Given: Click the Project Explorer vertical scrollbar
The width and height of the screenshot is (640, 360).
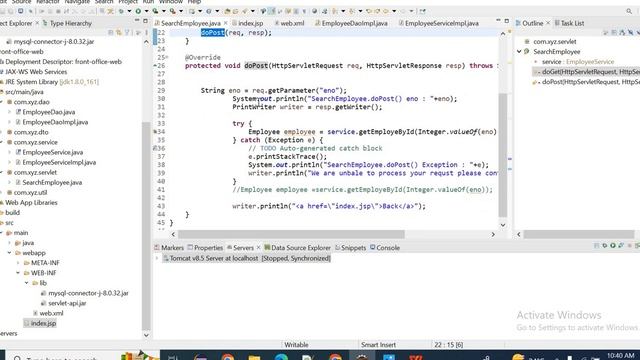Looking at the screenshot, I should point(146,227).
